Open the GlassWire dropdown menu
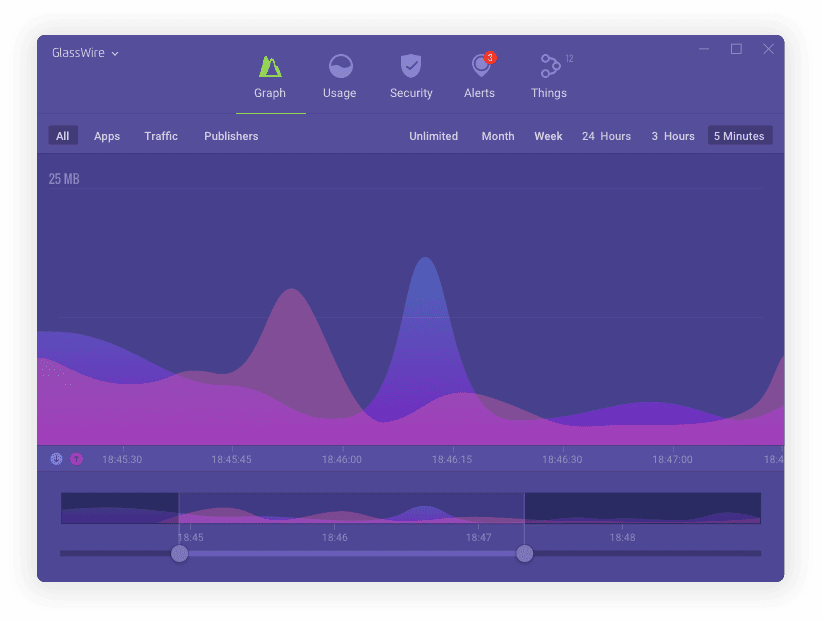This screenshot has height=621, width=822. pyautogui.click(x=115, y=53)
